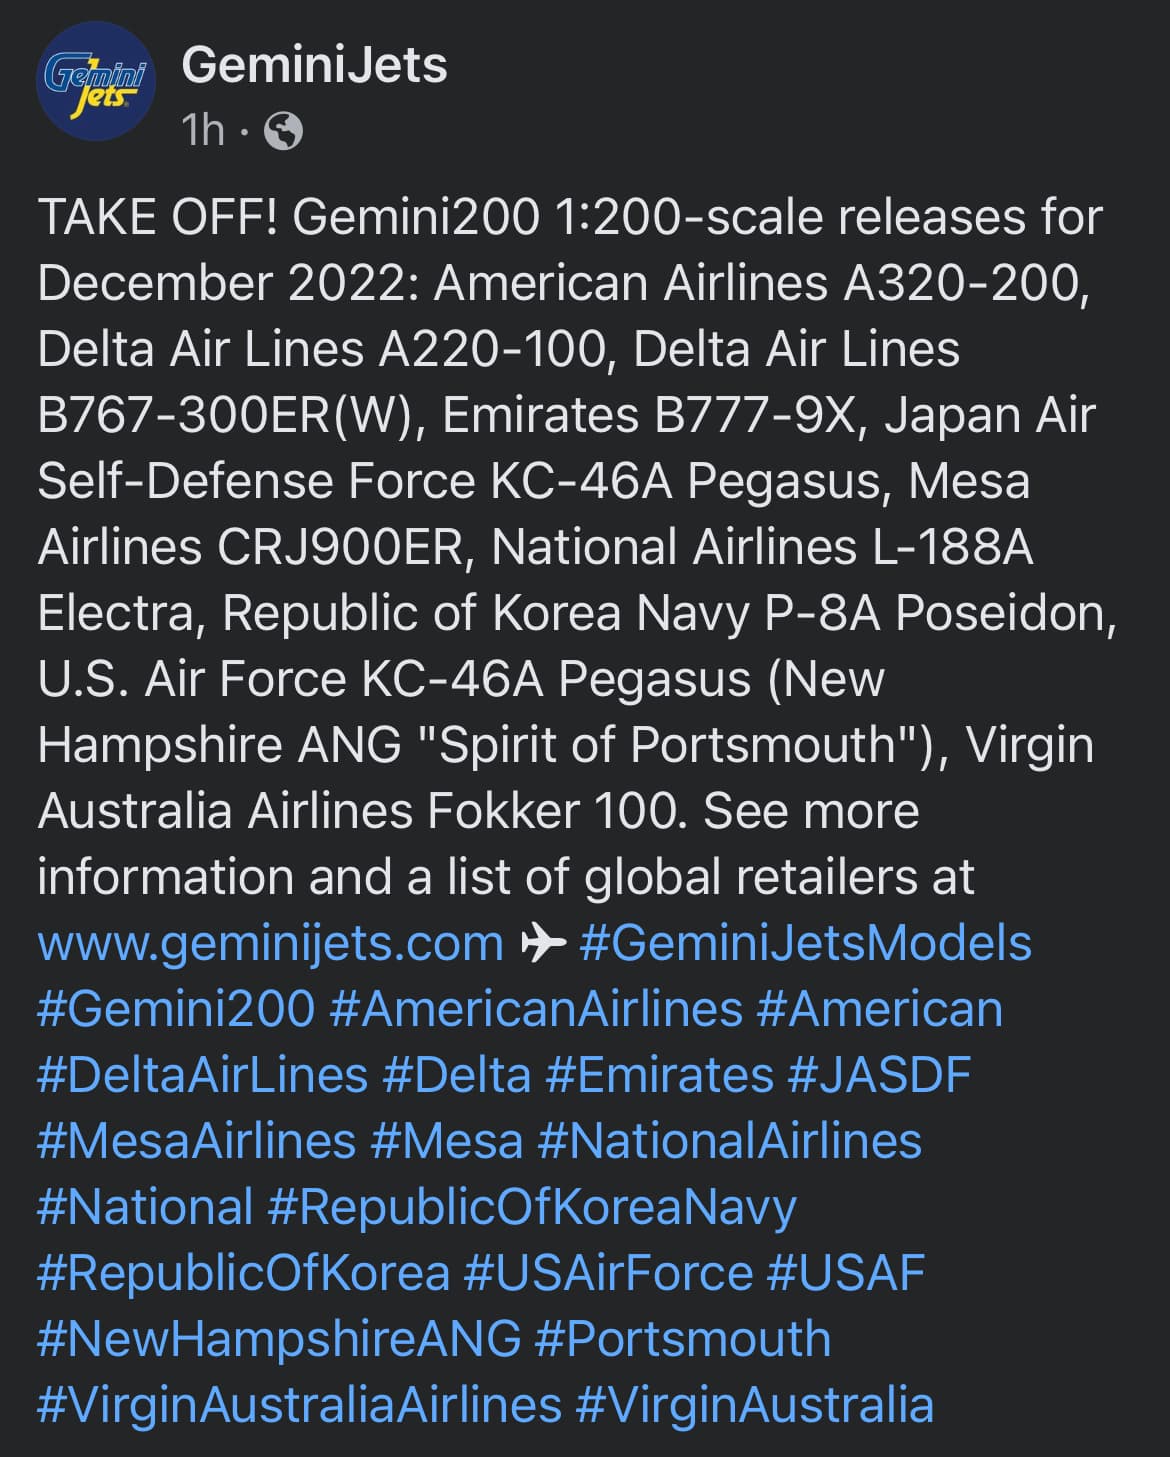Visit the www.geminijets.com link
This screenshot has width=1170, height=1457.
point(270,944)
